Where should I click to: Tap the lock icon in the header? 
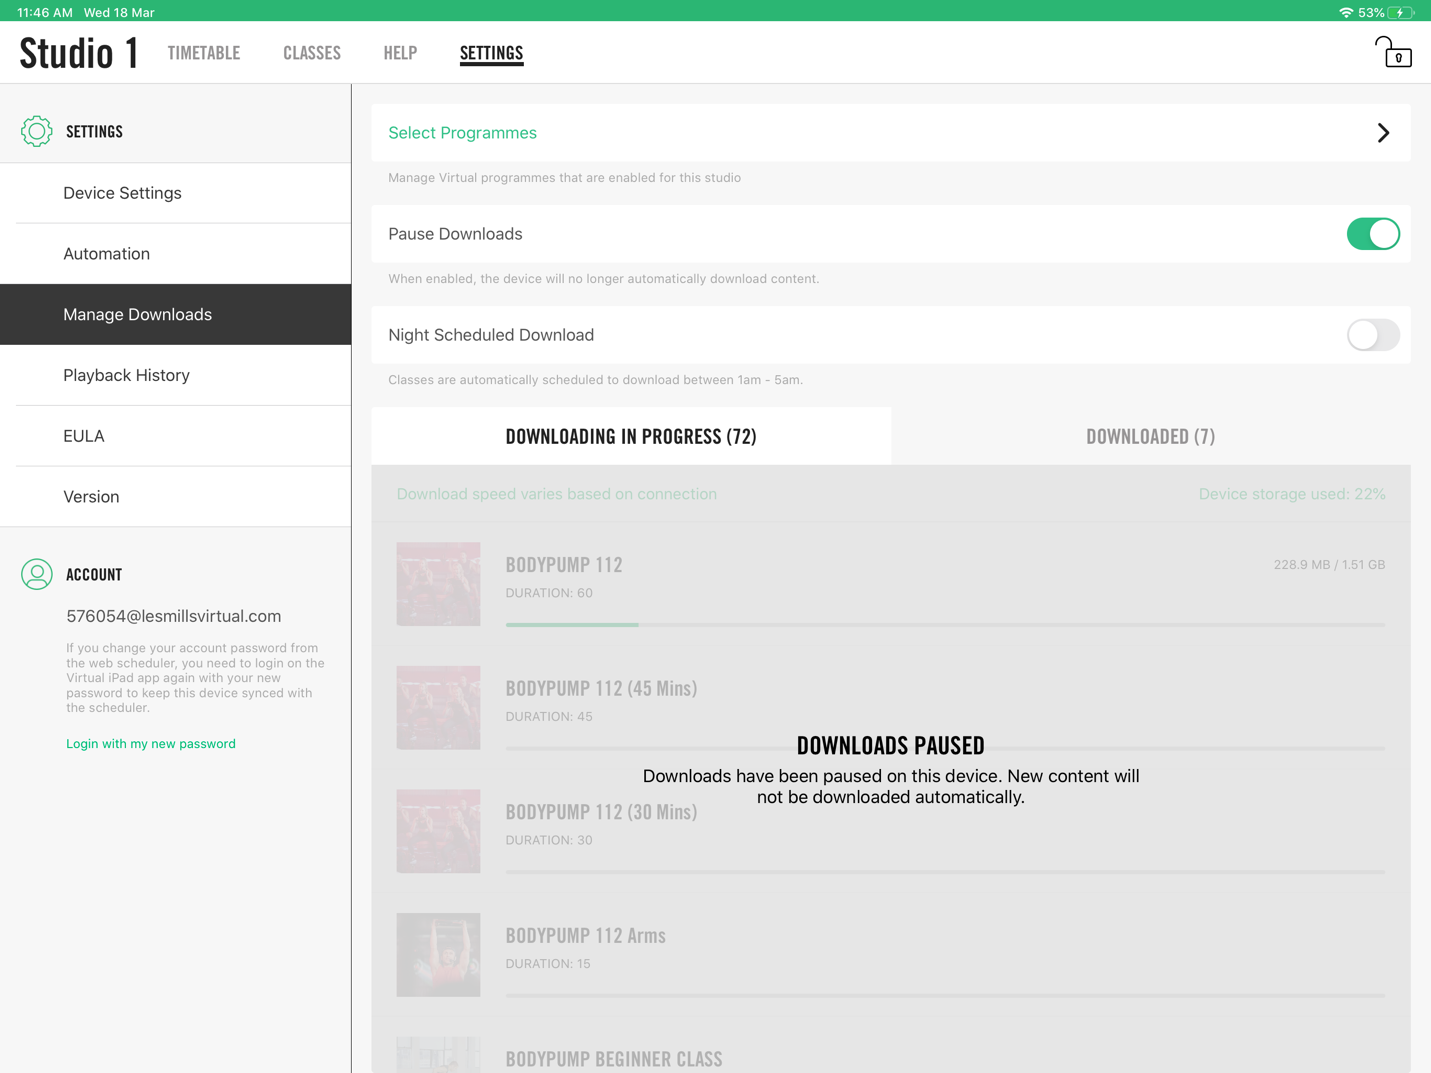pos(1392,52)
